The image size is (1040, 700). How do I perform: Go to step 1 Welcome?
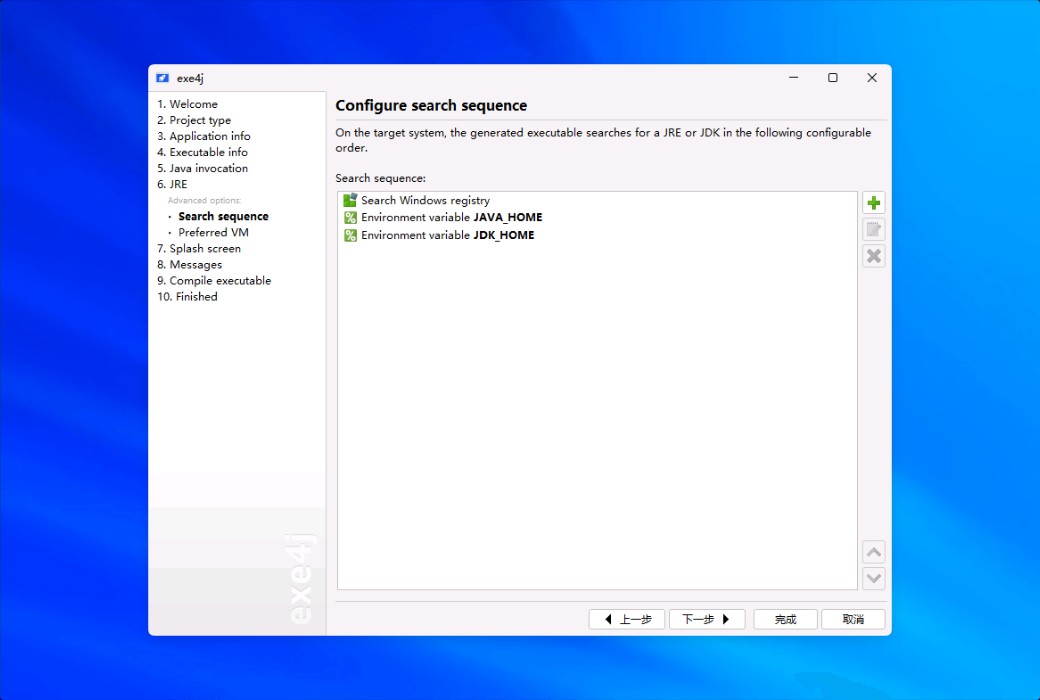187,104
